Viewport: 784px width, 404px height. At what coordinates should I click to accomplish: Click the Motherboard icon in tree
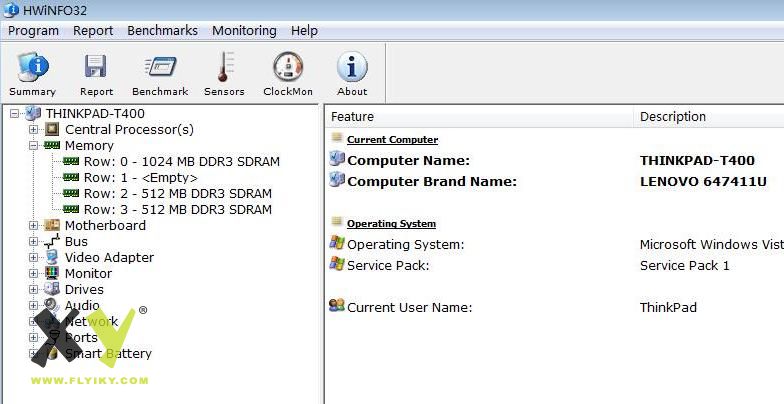tap(52, 226)
